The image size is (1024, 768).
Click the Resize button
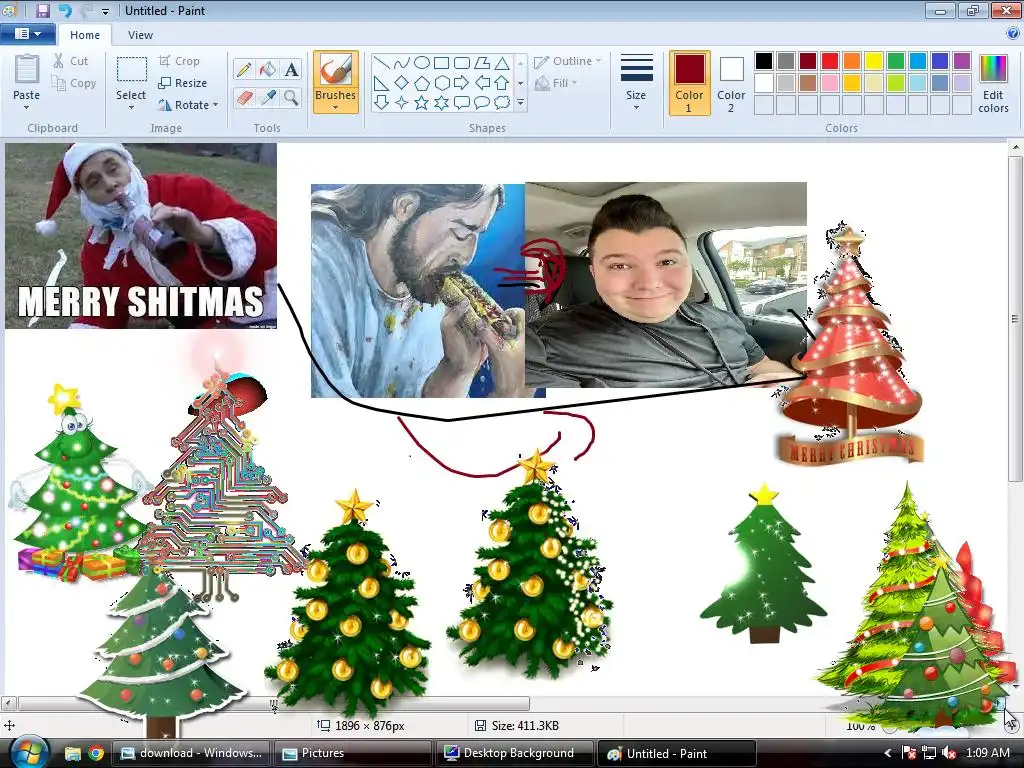(183, 83)
